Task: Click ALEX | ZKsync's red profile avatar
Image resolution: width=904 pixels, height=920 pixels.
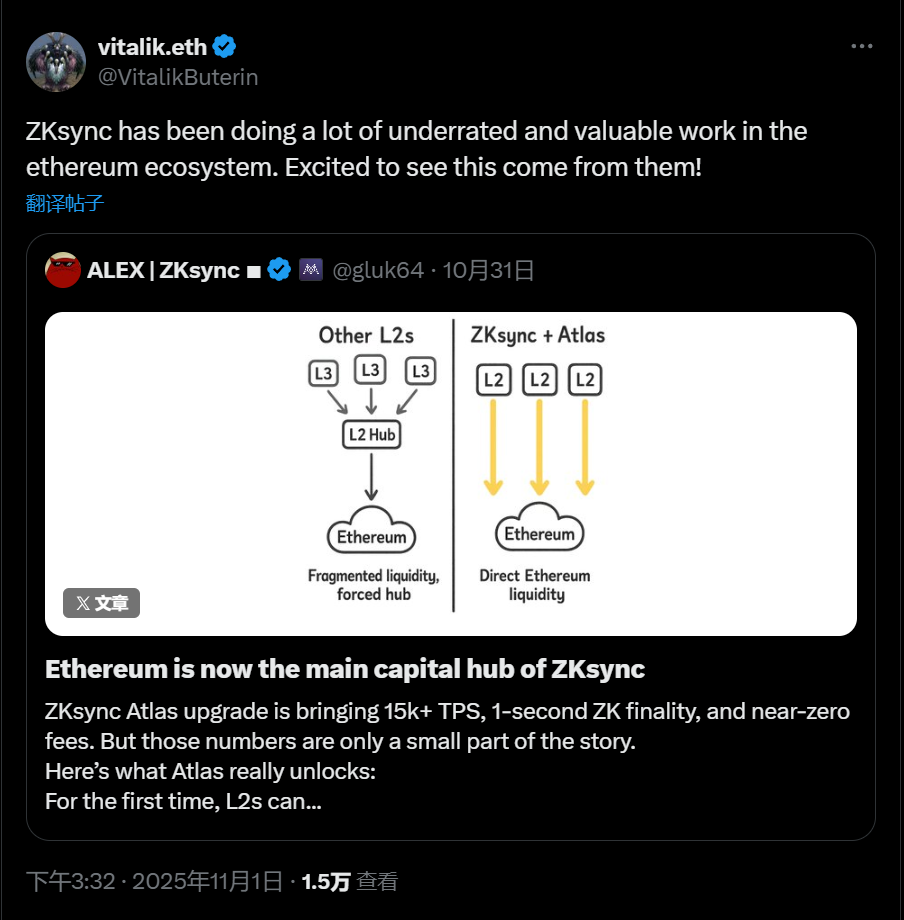Action: click(62, 269)
